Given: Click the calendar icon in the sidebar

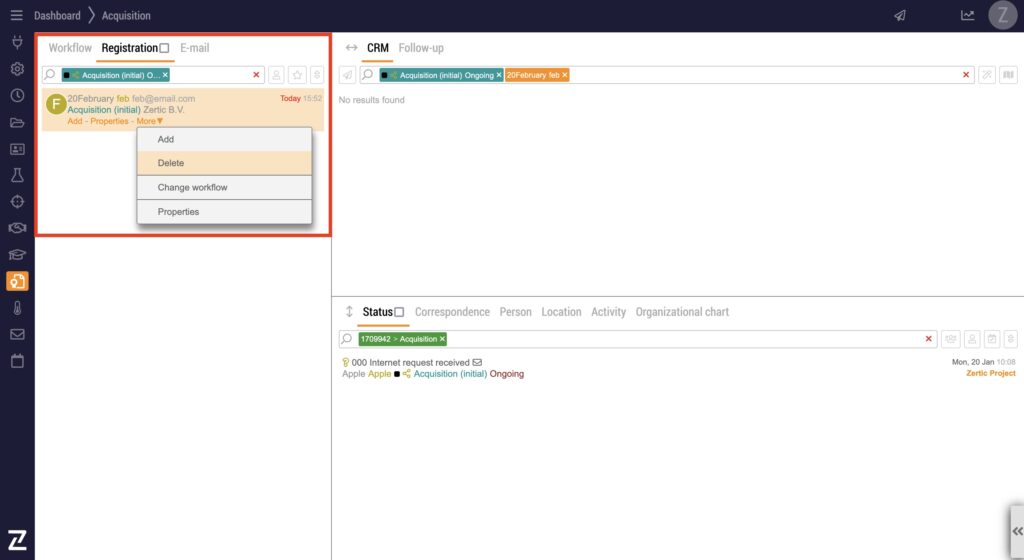Looking at the screenshot, I should coord(17,361).
